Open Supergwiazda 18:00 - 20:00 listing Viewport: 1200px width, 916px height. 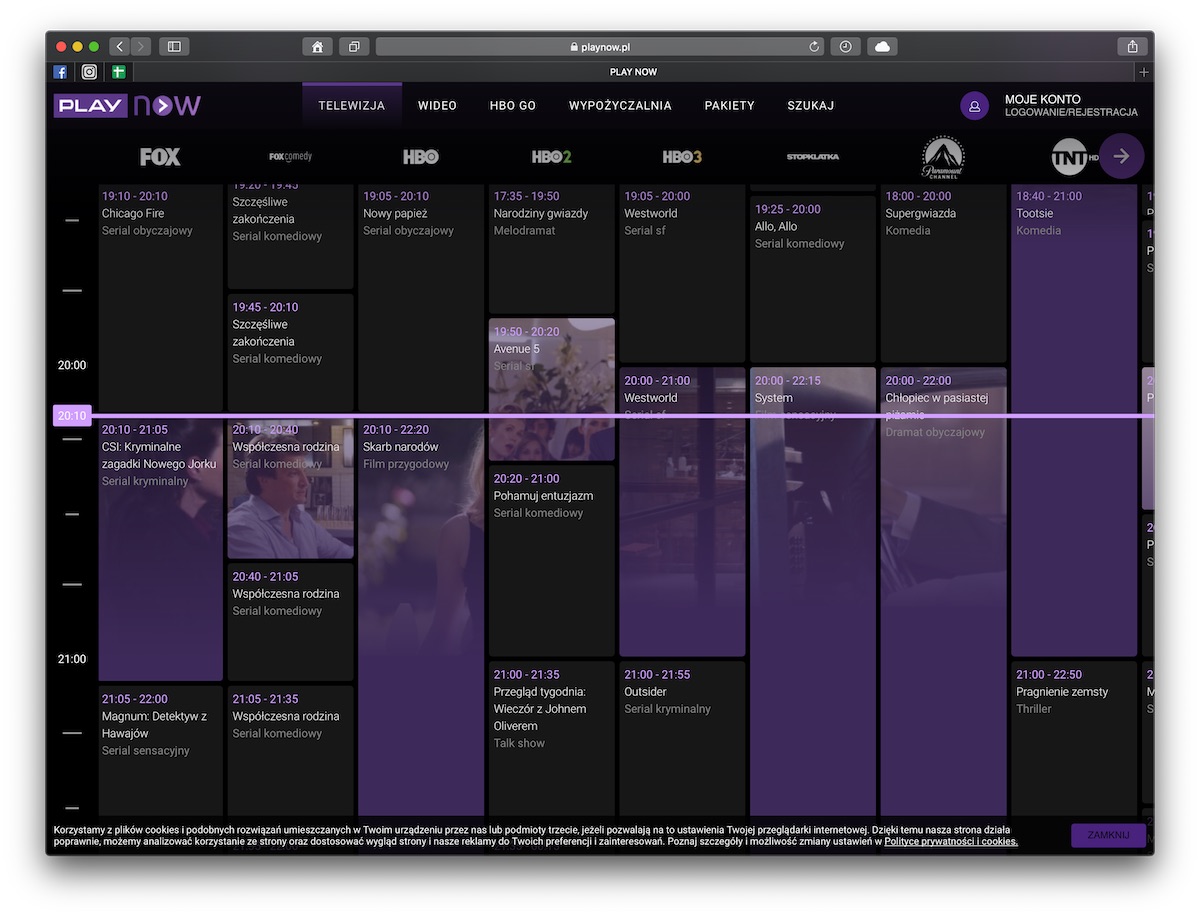pos(943,273)
